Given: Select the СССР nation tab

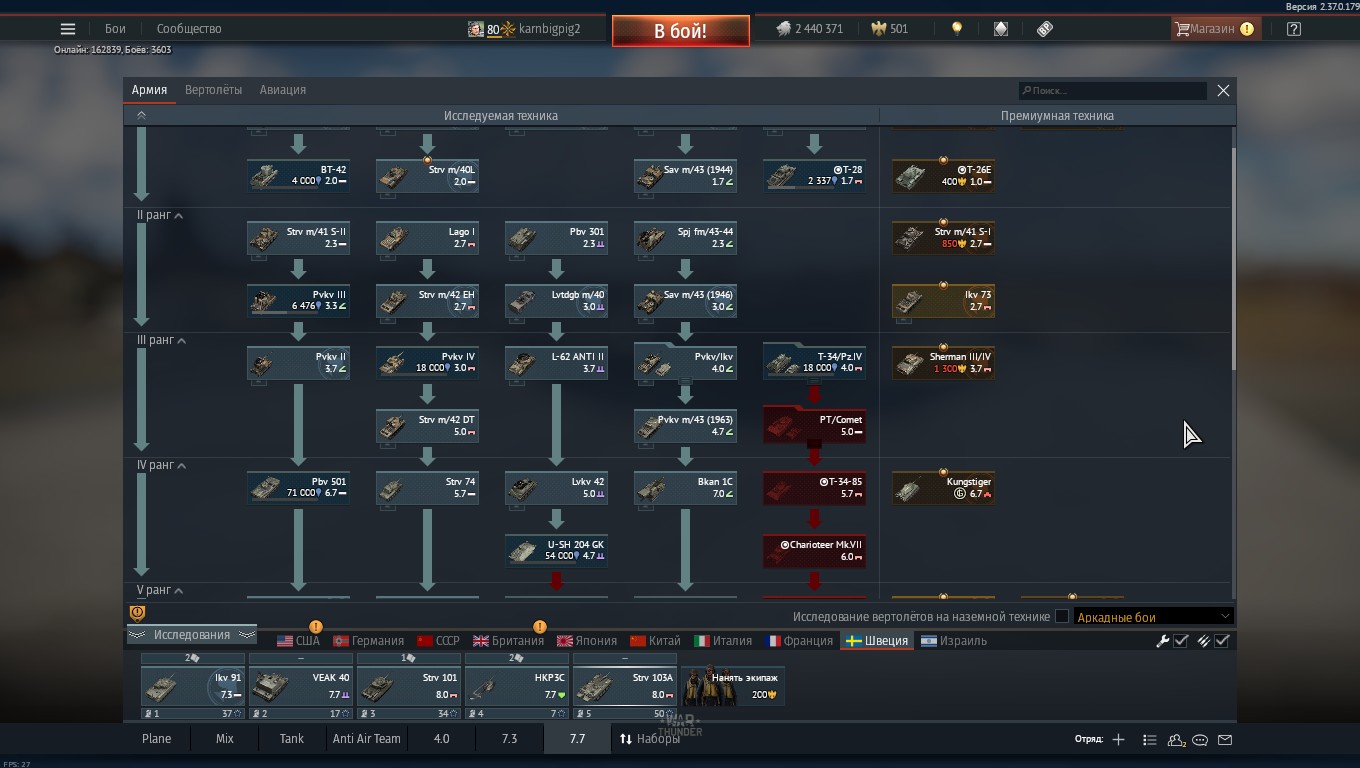Looking at the screenshot, I should [x=438, y=641].
